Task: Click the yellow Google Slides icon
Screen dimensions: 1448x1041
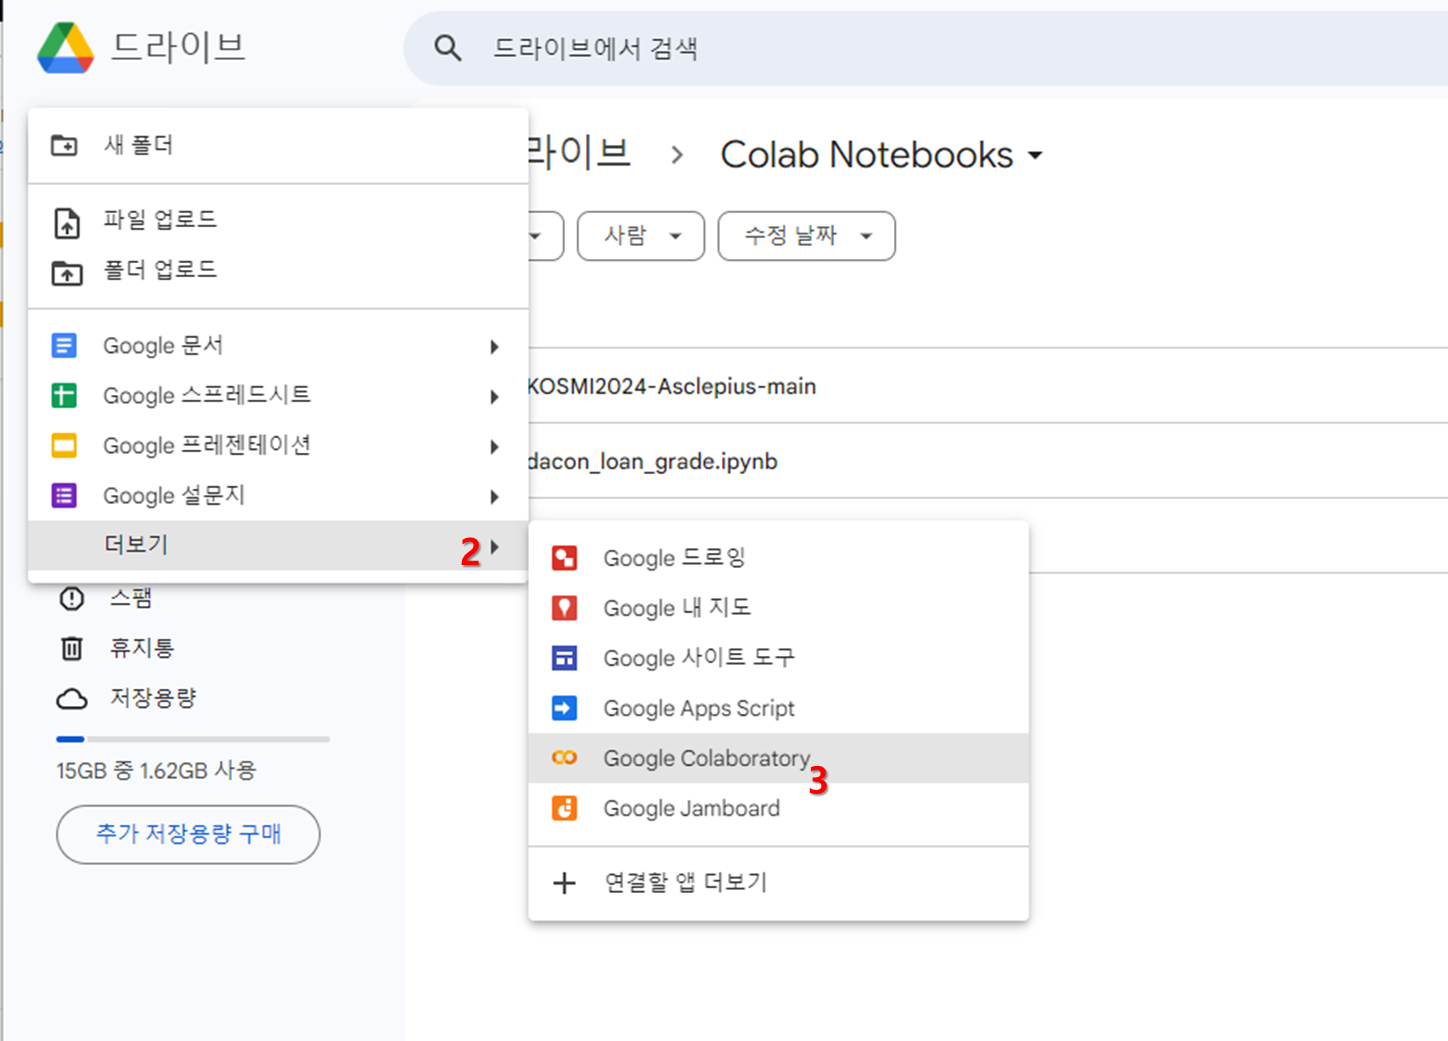Action: point(64,446)
